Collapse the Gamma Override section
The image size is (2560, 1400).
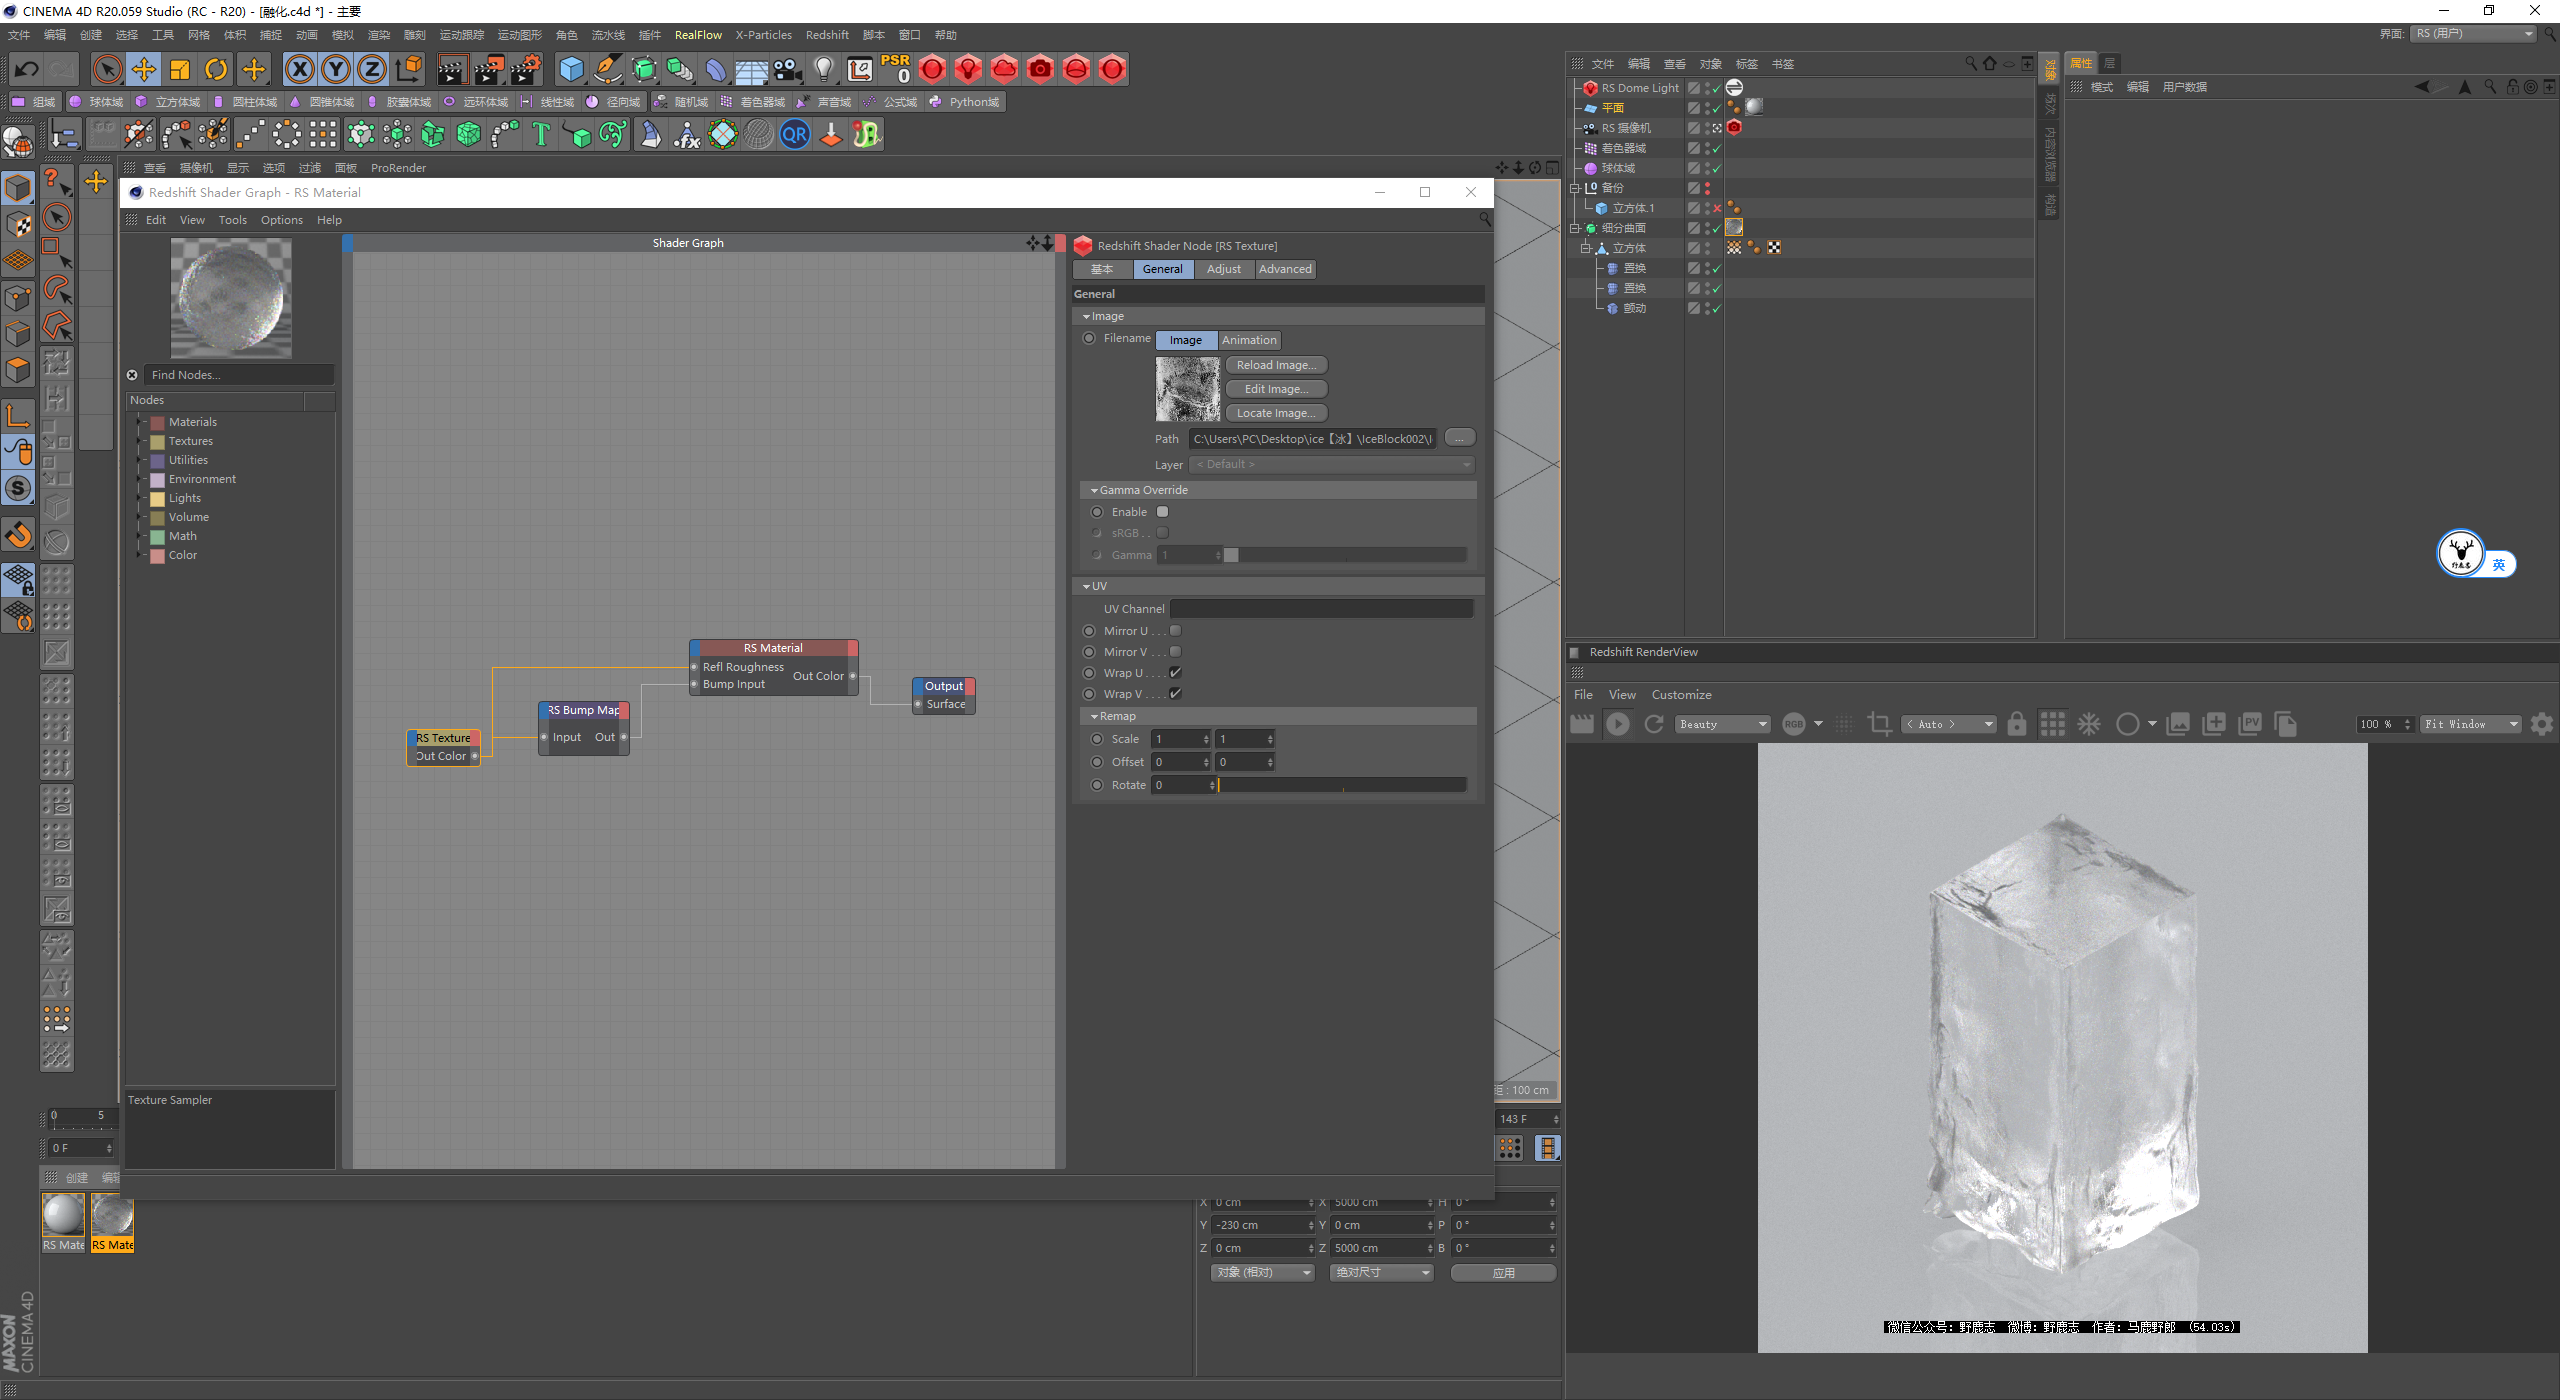(1095, 490)
